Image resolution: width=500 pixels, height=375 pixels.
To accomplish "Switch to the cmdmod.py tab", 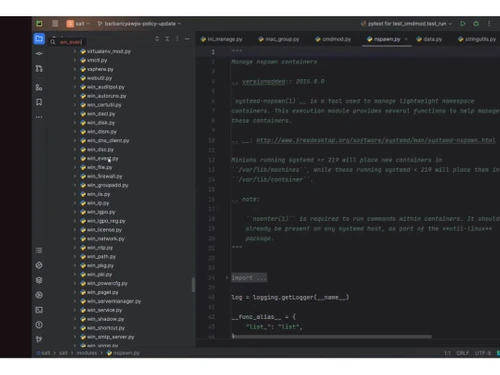I will pyautogui.click(x=333, y=39).
